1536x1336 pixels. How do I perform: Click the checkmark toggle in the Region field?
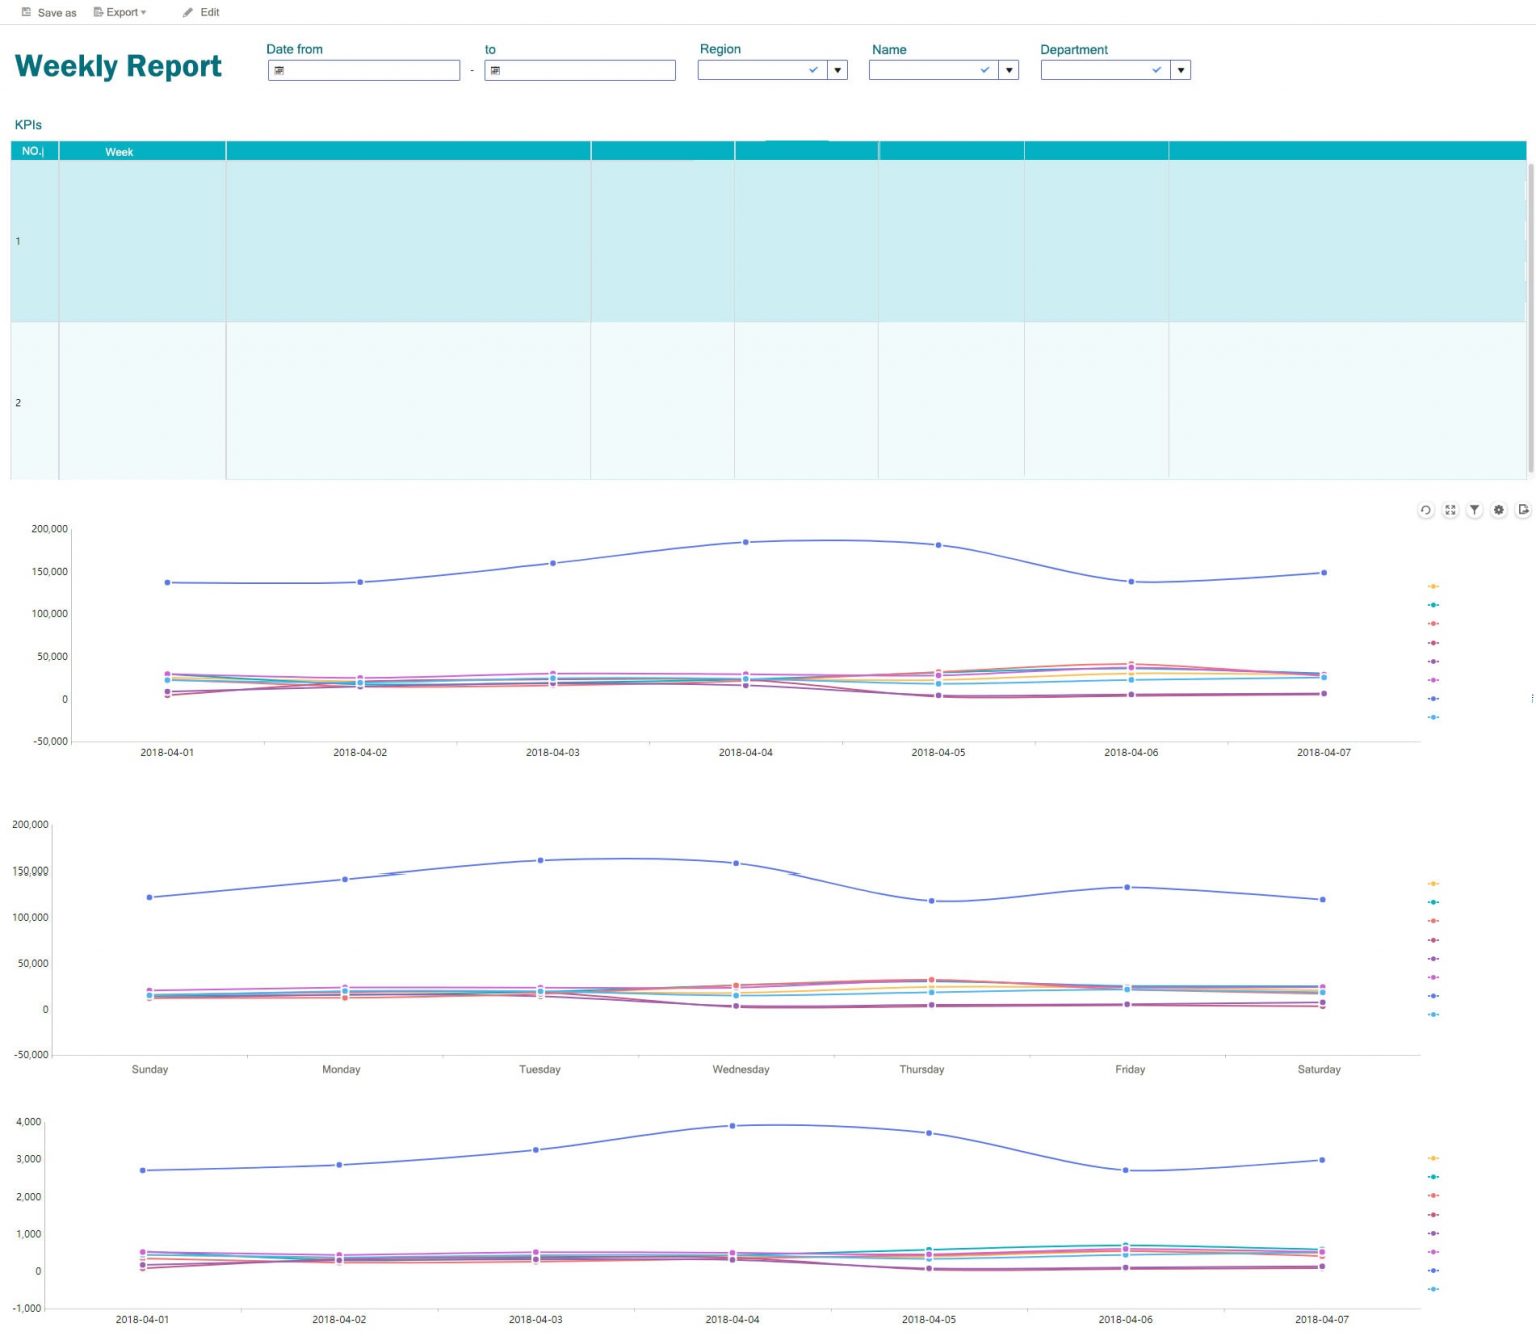[x=813, y=69]
